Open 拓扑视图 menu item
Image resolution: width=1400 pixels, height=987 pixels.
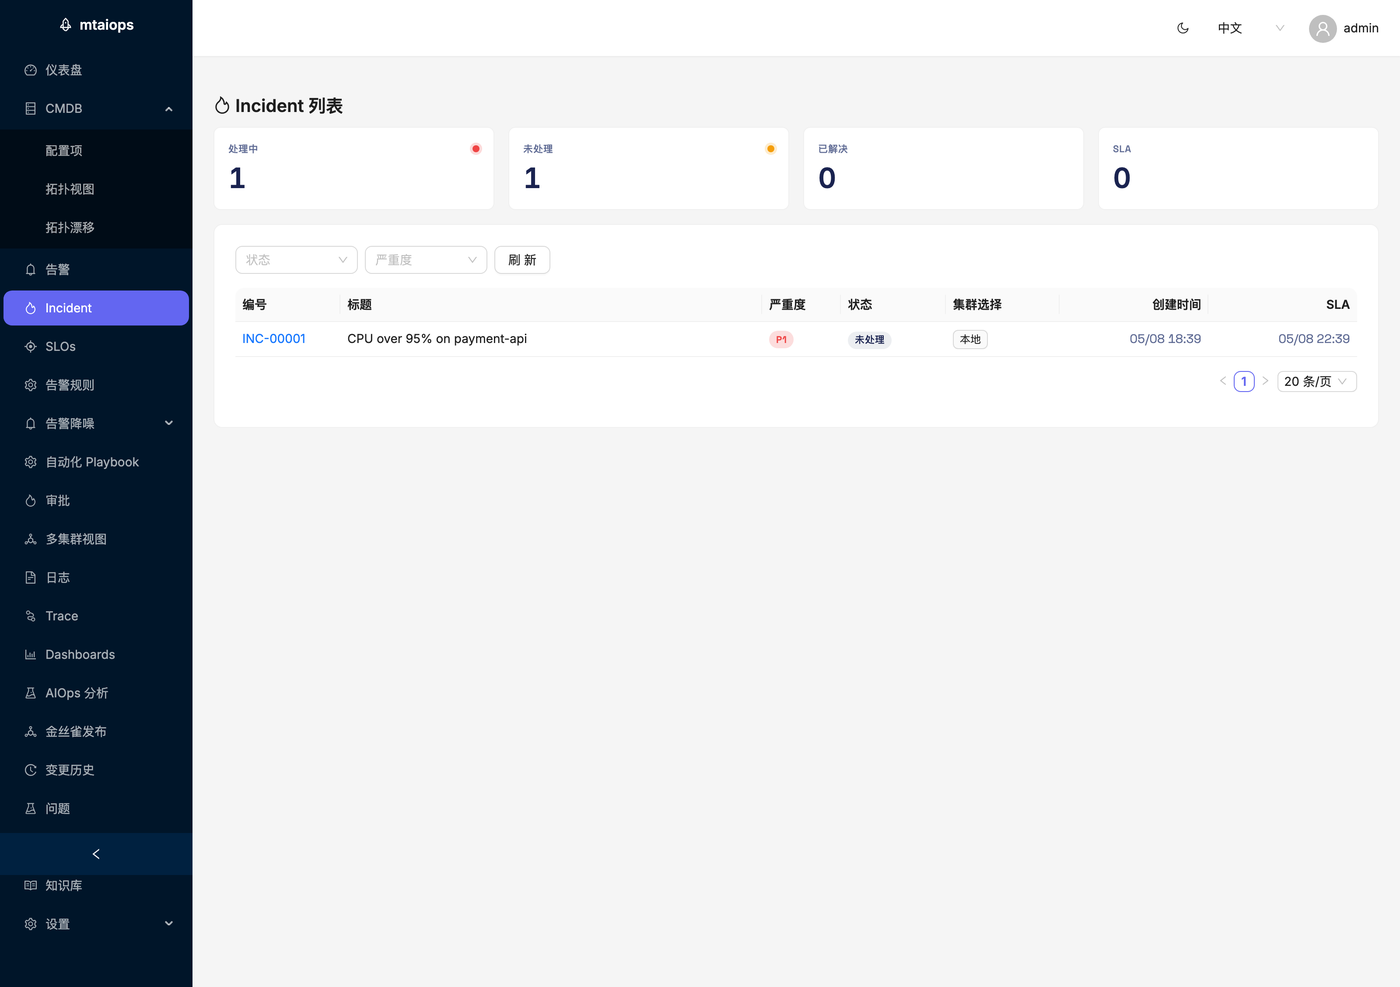96,189
